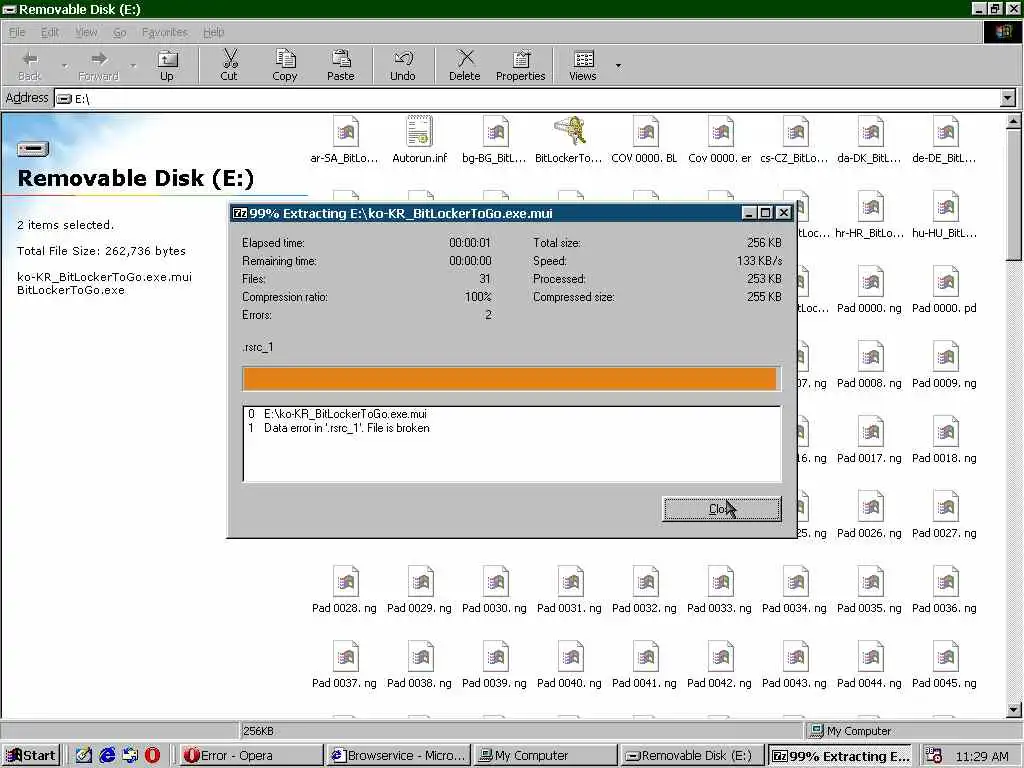Click the Views toolbar button

(x=583, y=65)
